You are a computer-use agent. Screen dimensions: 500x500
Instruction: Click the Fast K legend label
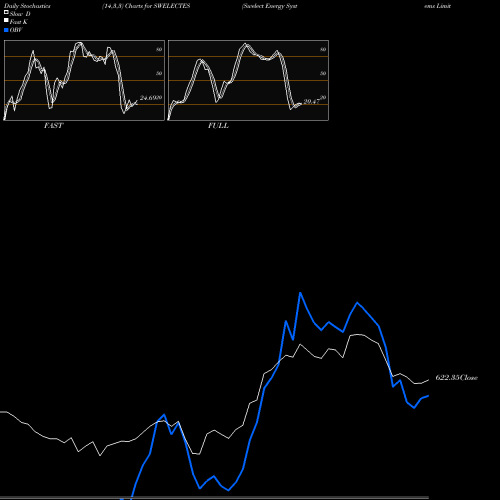point(19,22)
